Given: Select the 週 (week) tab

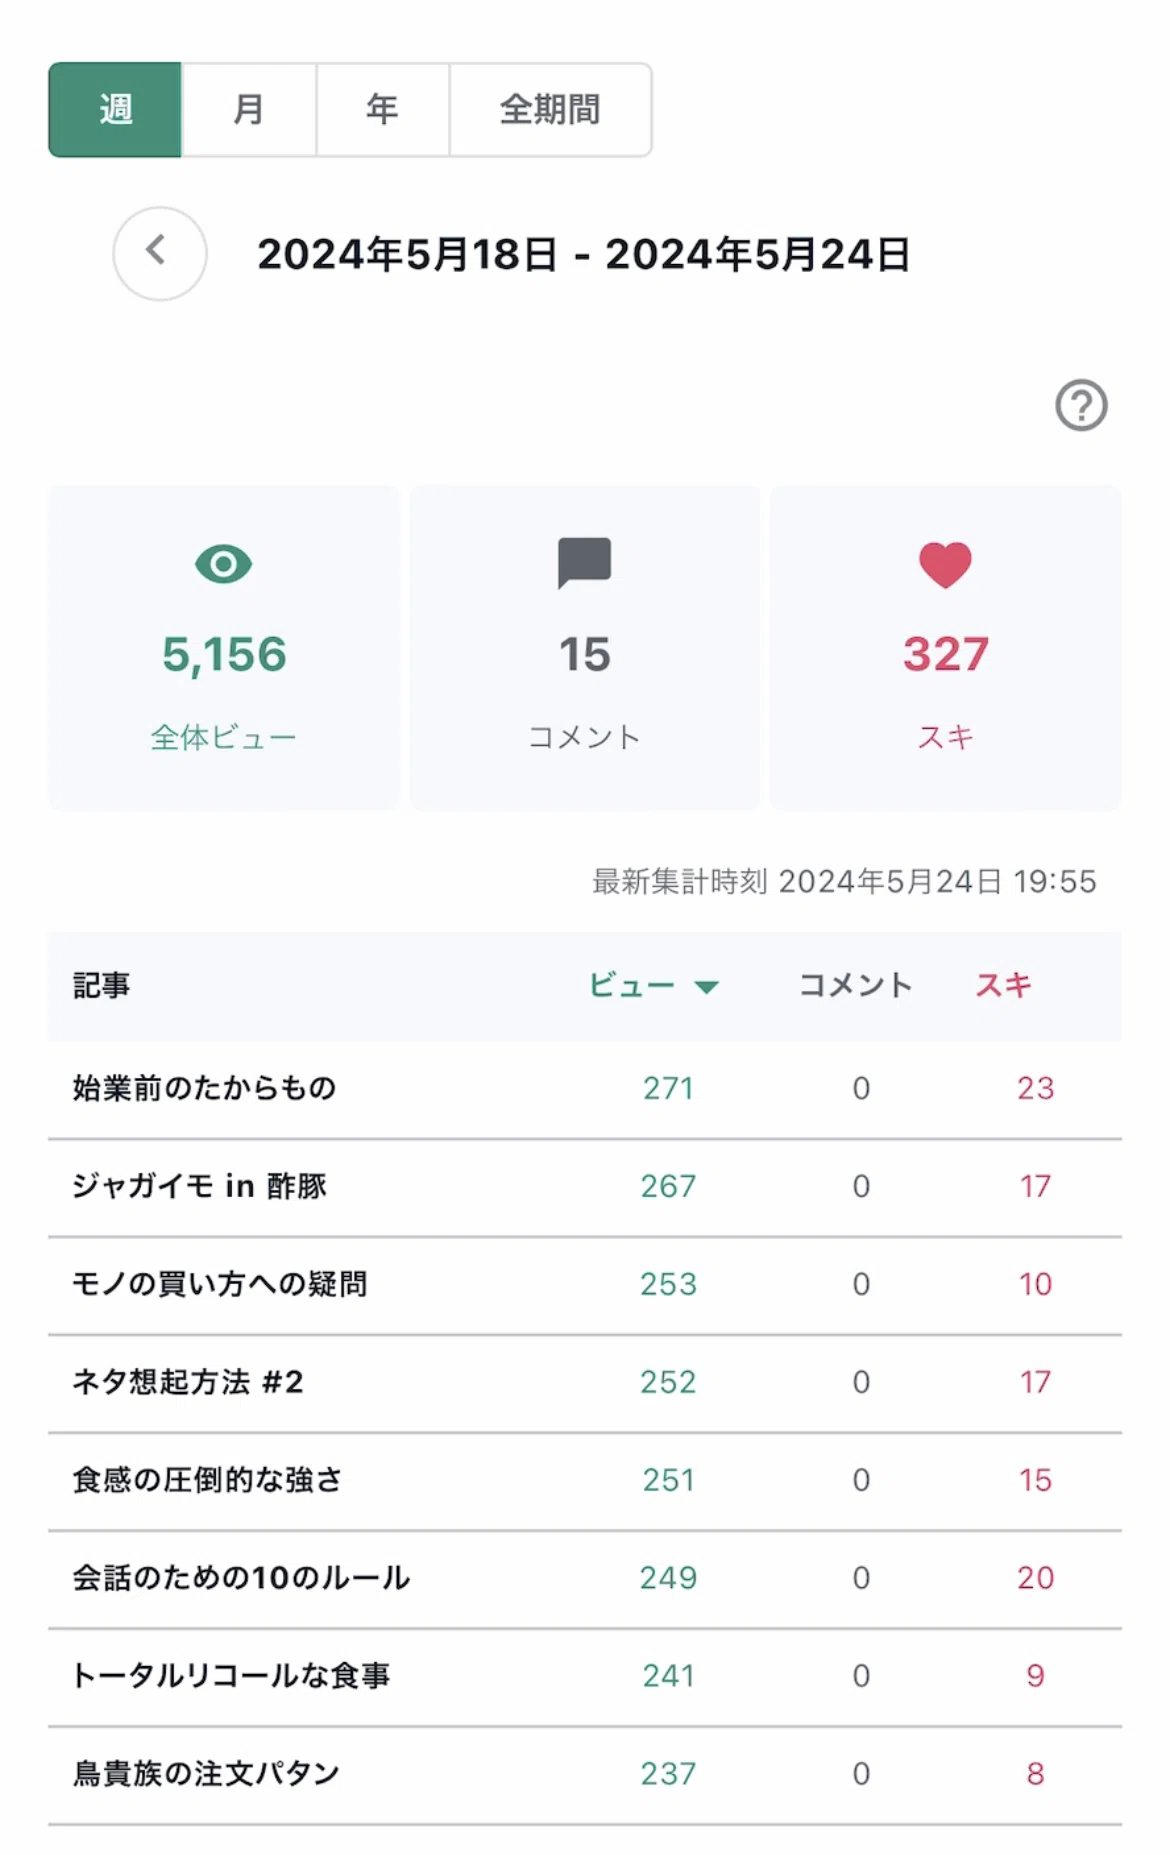Looking at the screenshot, I should click(115, 109).
